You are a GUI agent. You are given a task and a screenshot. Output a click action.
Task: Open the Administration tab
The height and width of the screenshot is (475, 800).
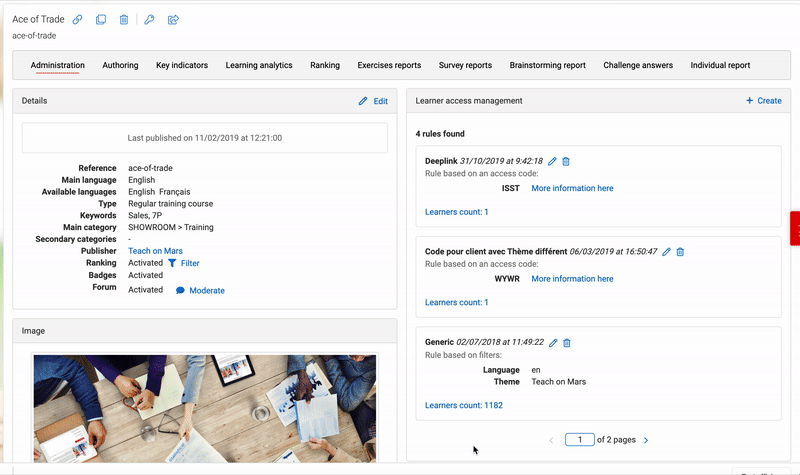coord(58,65)
